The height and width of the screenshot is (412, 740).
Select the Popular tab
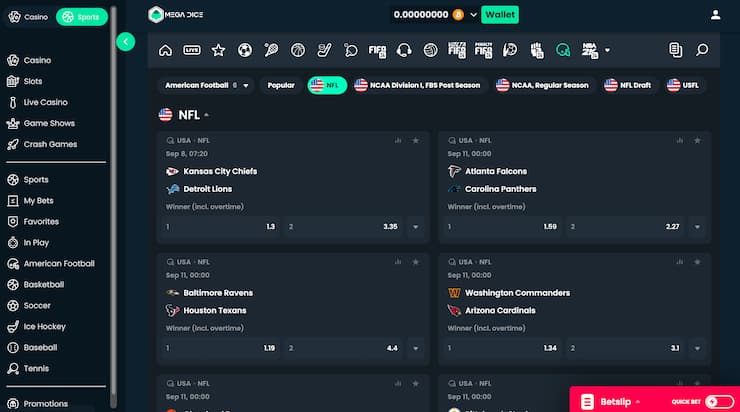coord(281,85)
